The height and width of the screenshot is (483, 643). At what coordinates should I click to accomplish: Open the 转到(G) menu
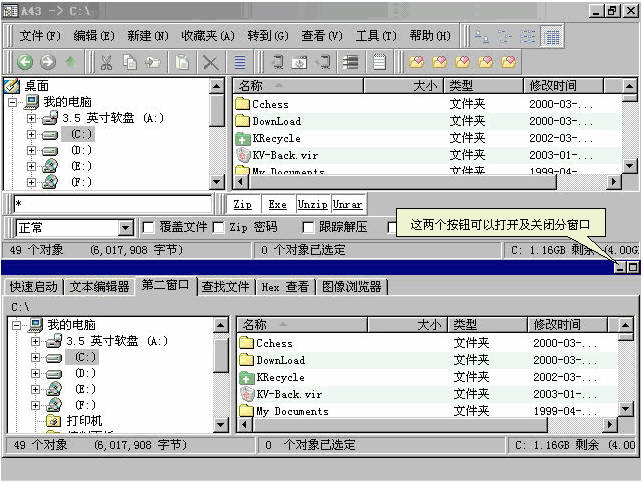click(x=268, y=36)
